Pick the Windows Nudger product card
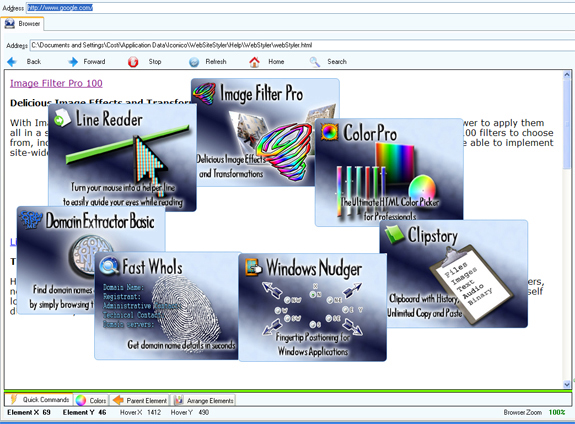Viewport: 575px width, 424px height. [312, 307]
